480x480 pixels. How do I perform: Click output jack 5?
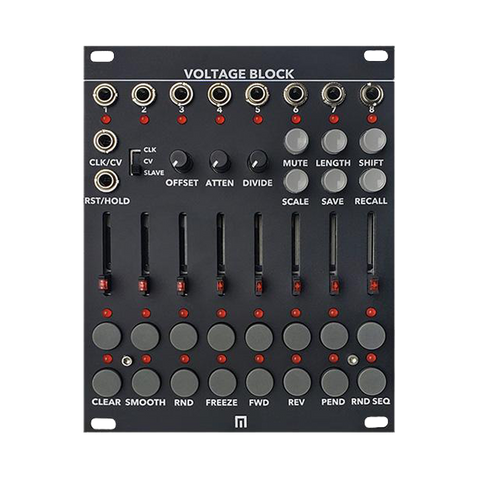[x=257, y=94]
